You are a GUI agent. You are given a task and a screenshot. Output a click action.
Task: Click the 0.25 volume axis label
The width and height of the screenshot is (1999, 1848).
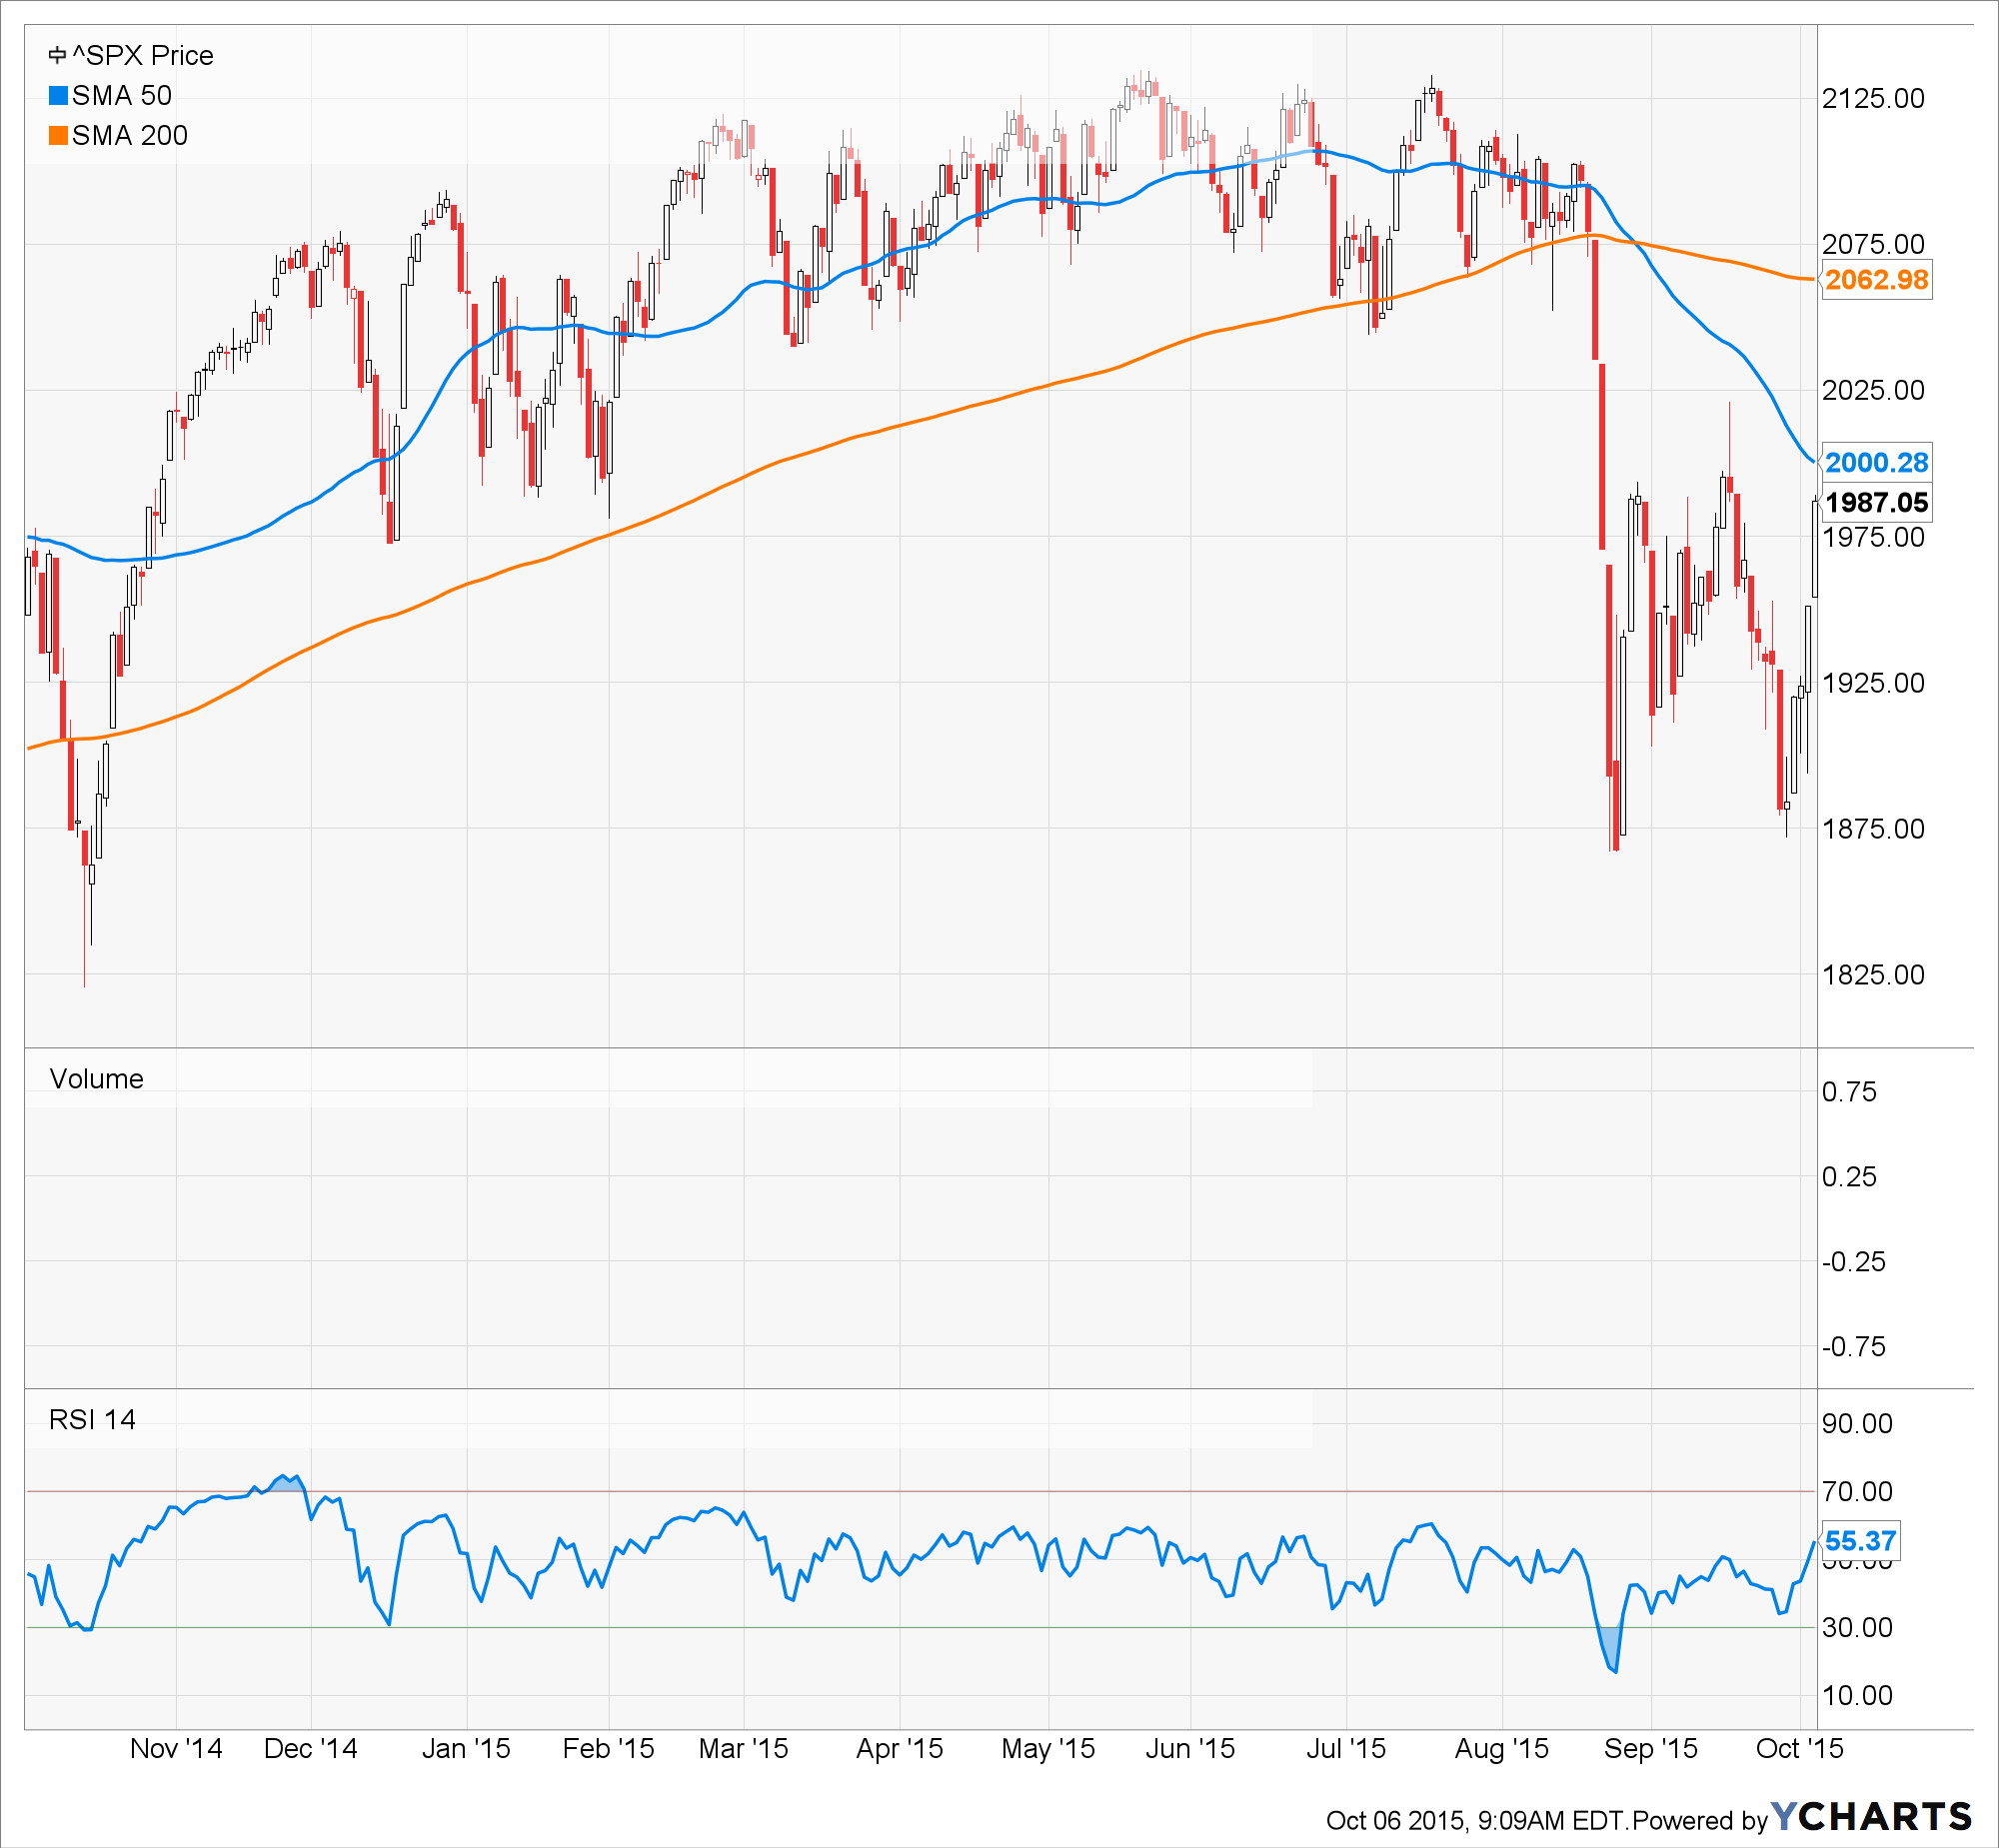[1849, 1177]
